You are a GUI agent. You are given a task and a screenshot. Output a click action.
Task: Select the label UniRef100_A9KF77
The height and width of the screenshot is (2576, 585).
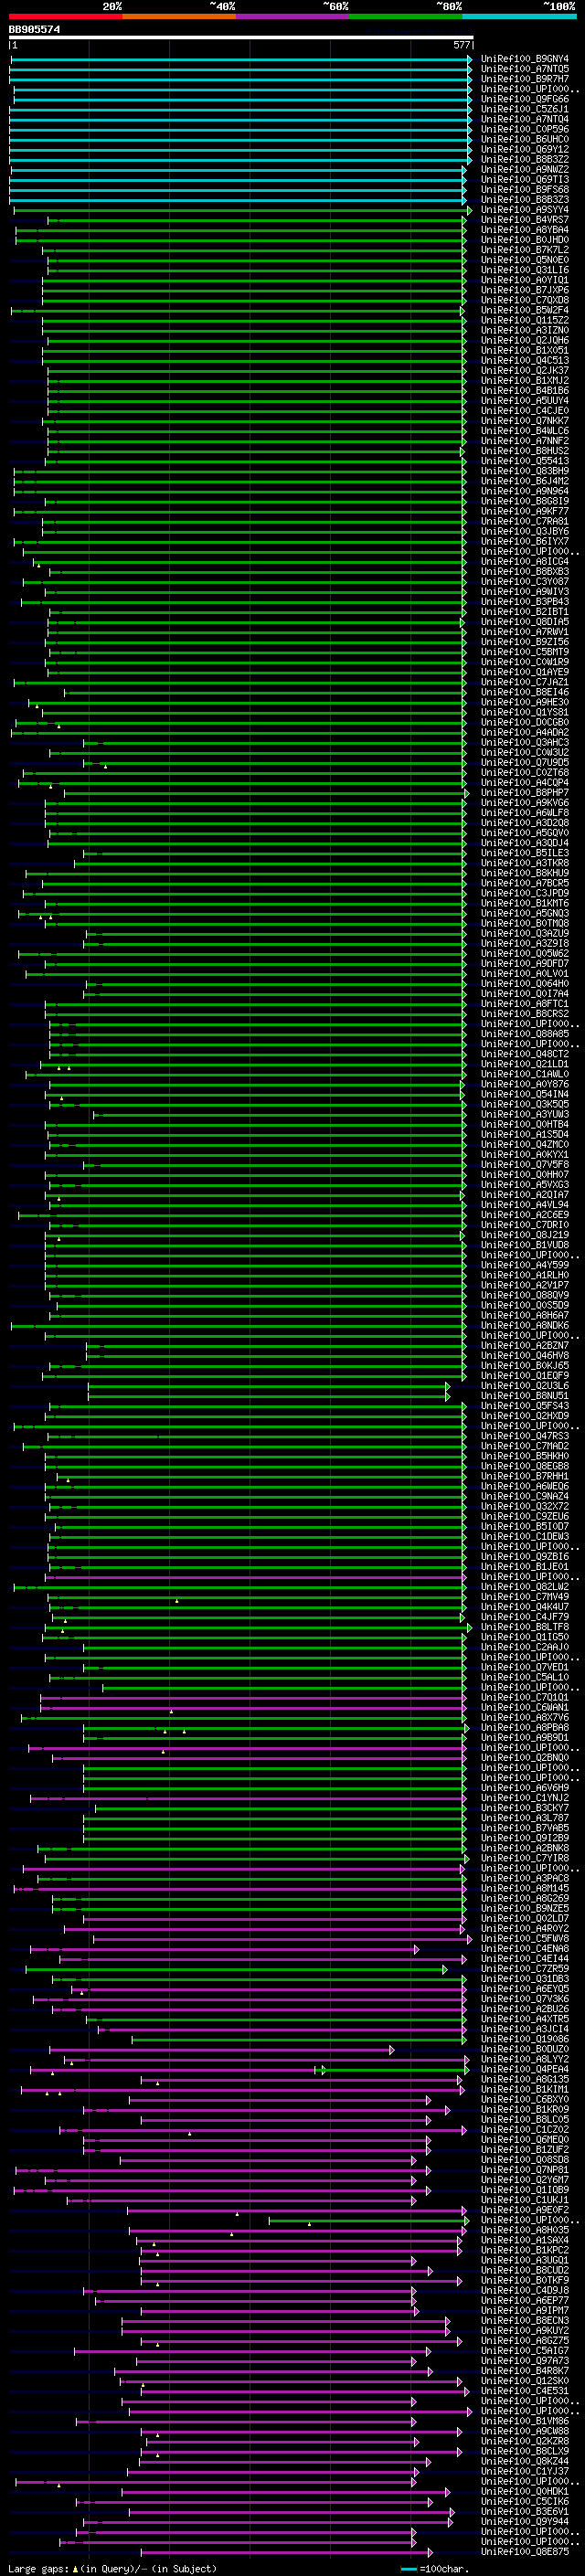pyautogui.click(x=524, y=511)
